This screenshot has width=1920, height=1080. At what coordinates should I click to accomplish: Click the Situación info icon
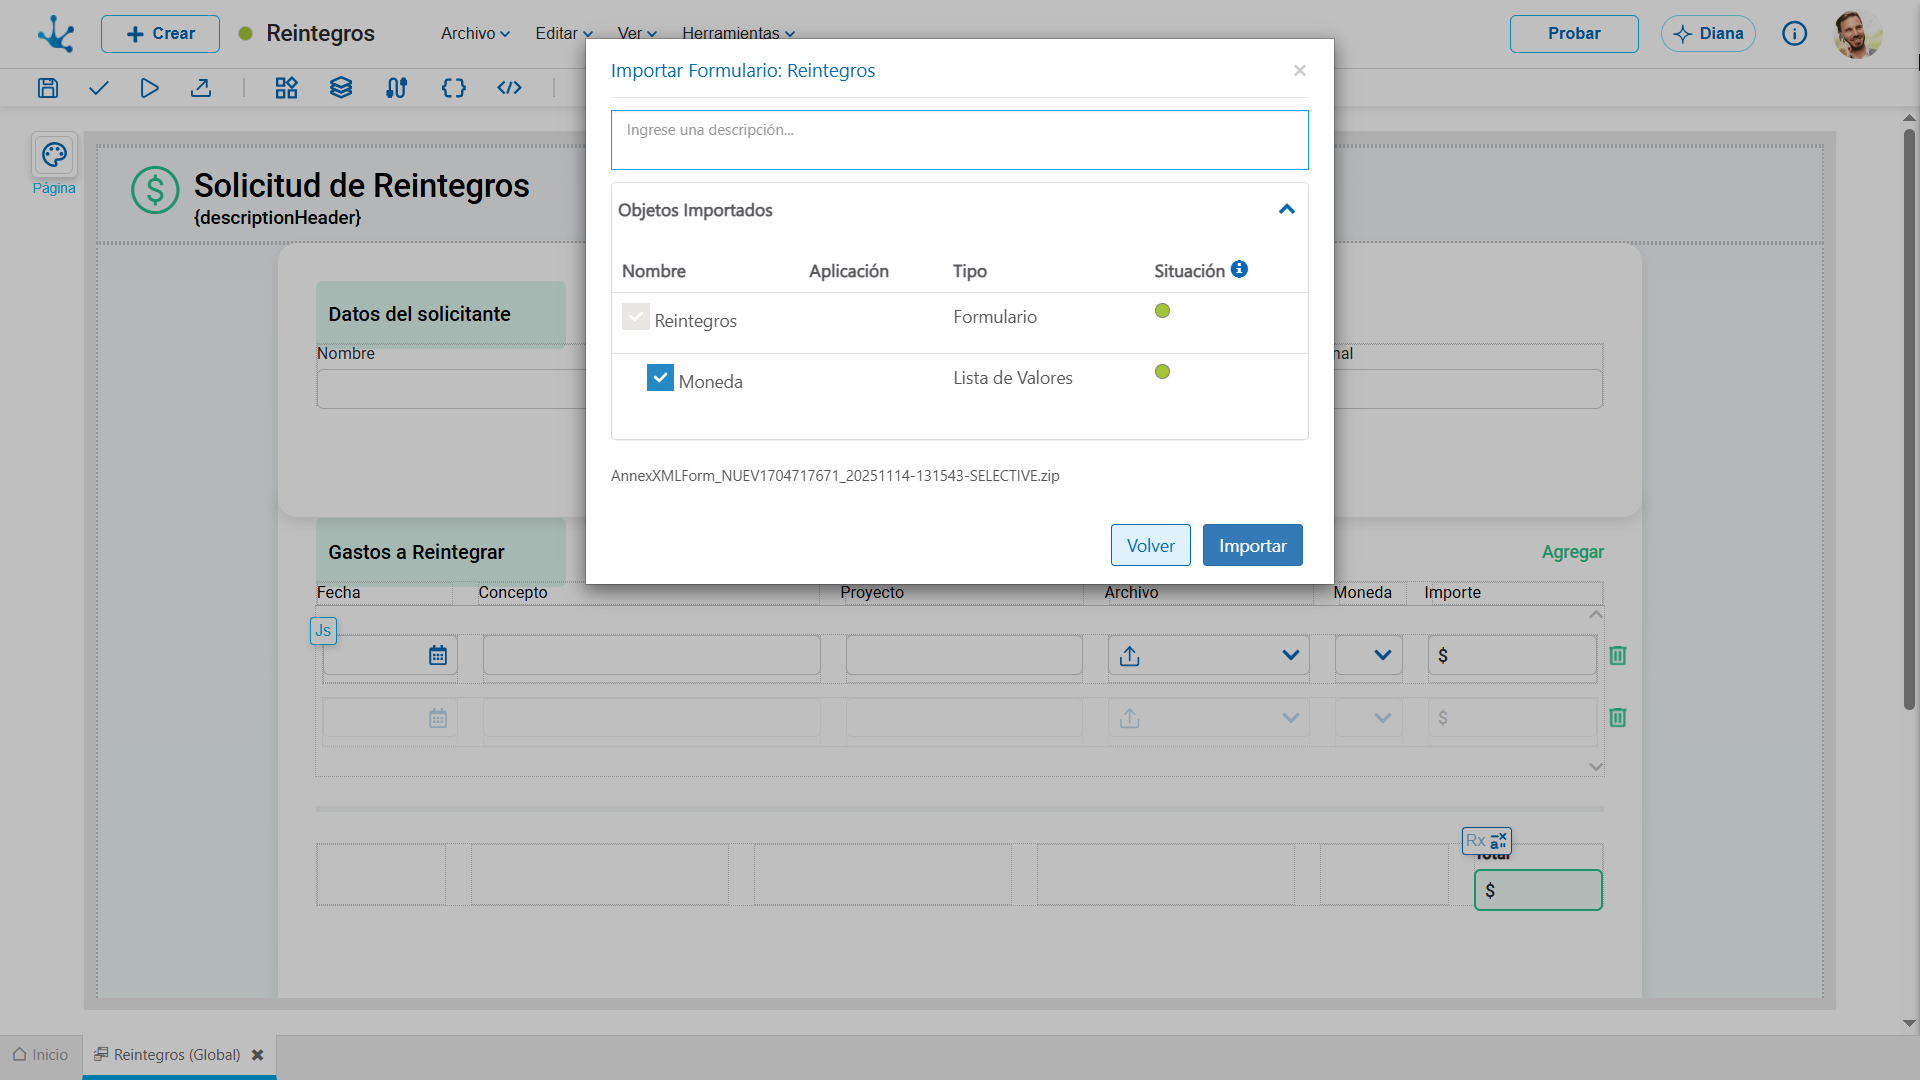pyautogui.click(x=1239, y=269)
